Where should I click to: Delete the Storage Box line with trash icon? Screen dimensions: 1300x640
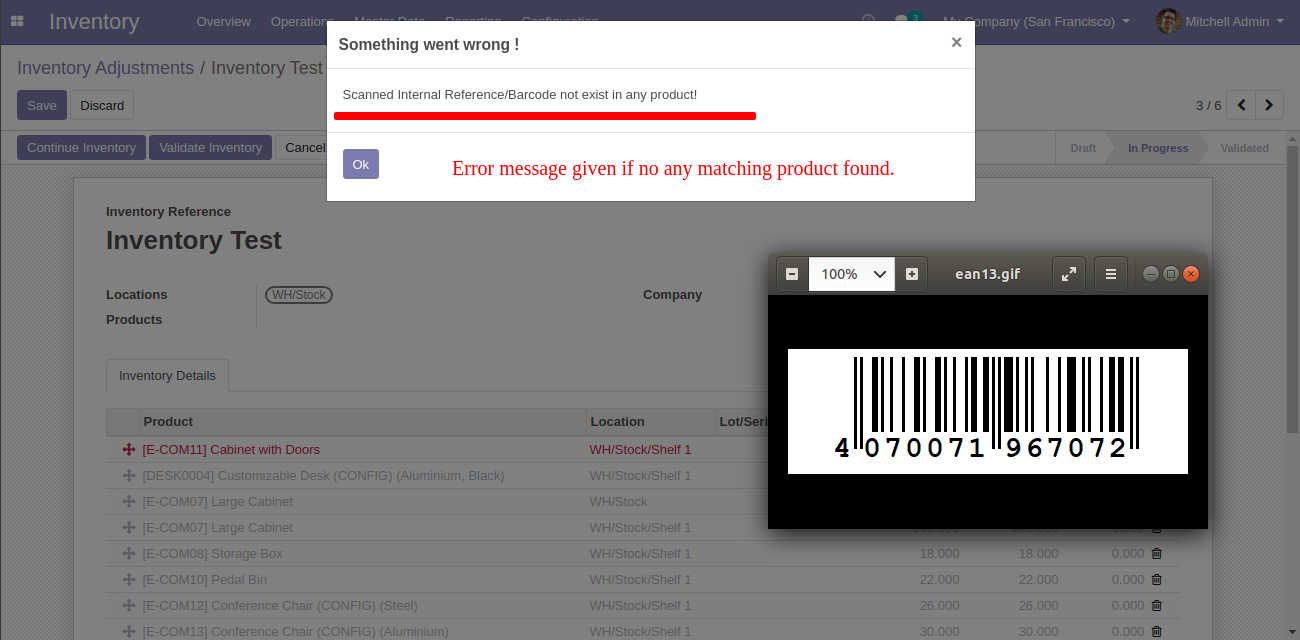pyautogui.click(x=1157, y=553)
